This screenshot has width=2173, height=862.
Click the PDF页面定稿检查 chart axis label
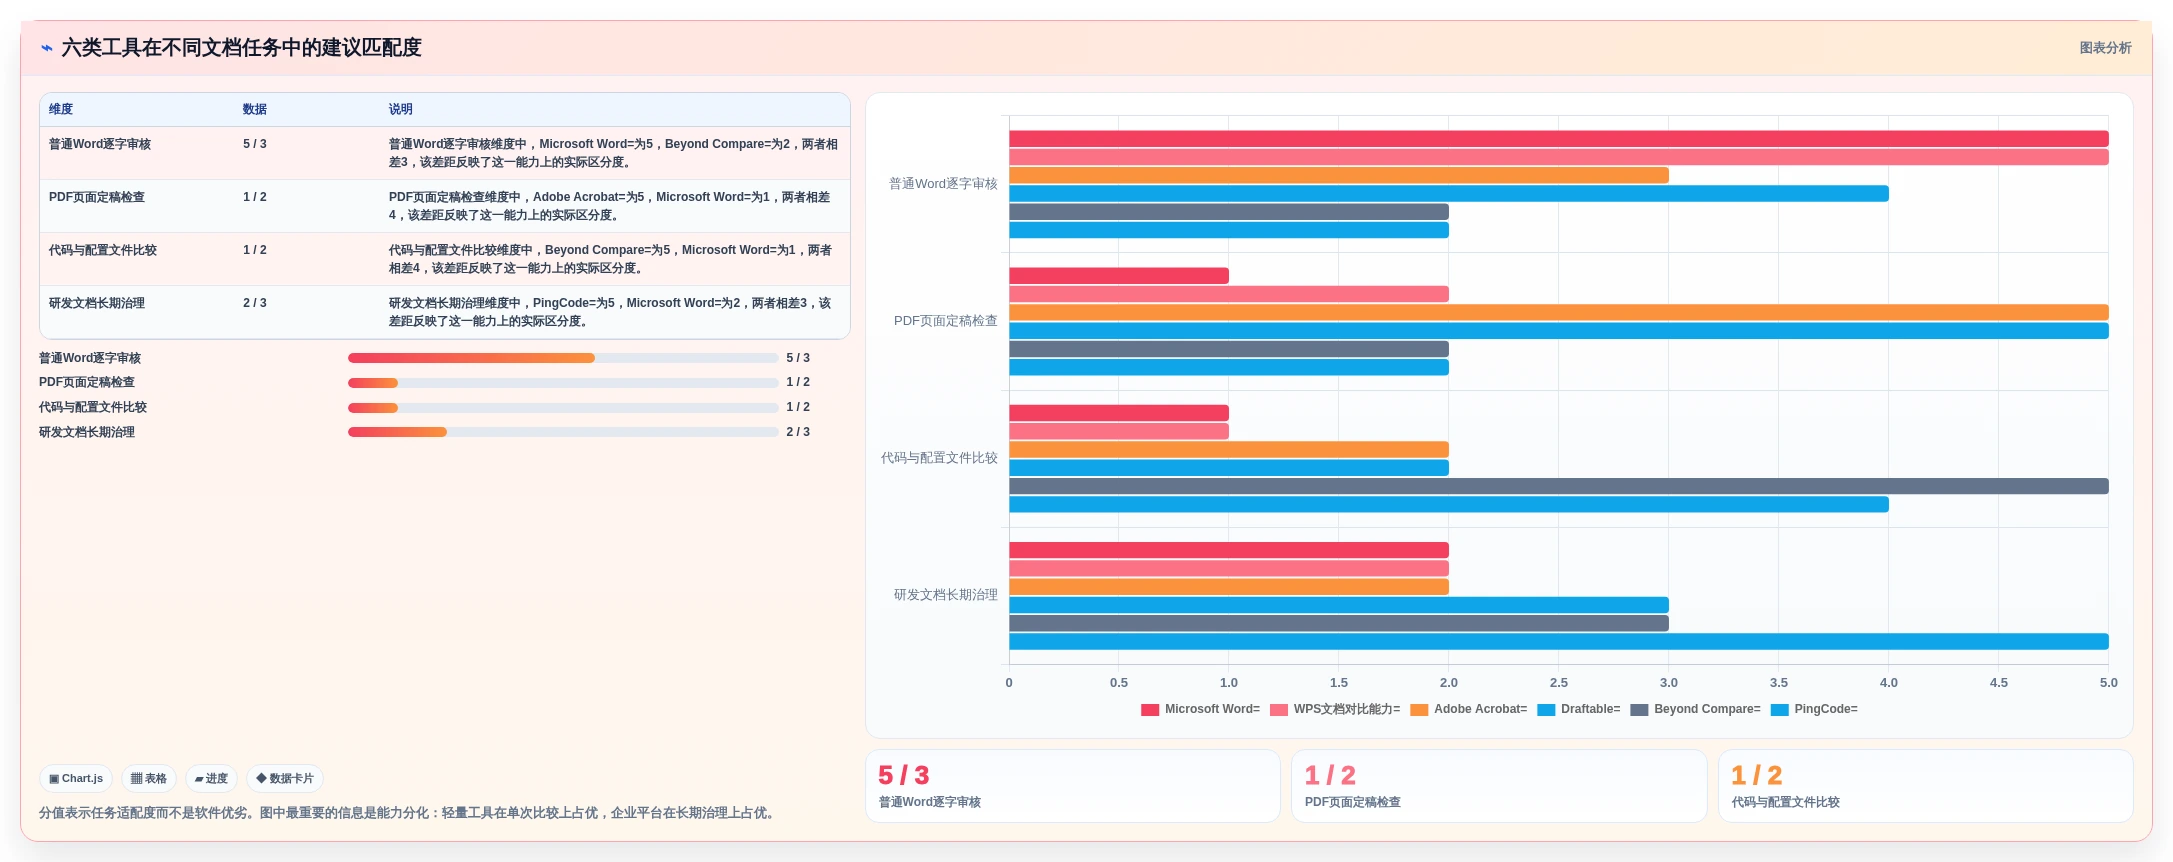coord(946,321)
